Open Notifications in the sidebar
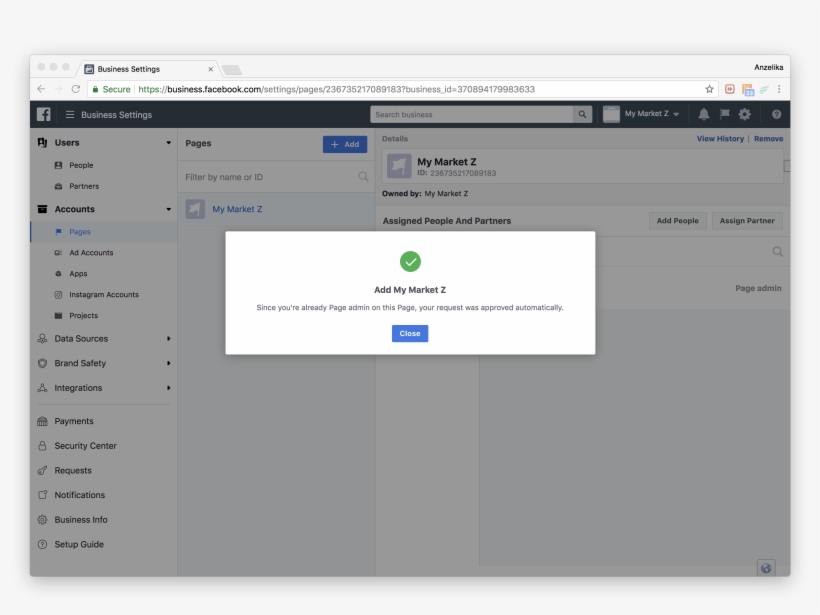This screenshot has width=820, height=615. 79,495
